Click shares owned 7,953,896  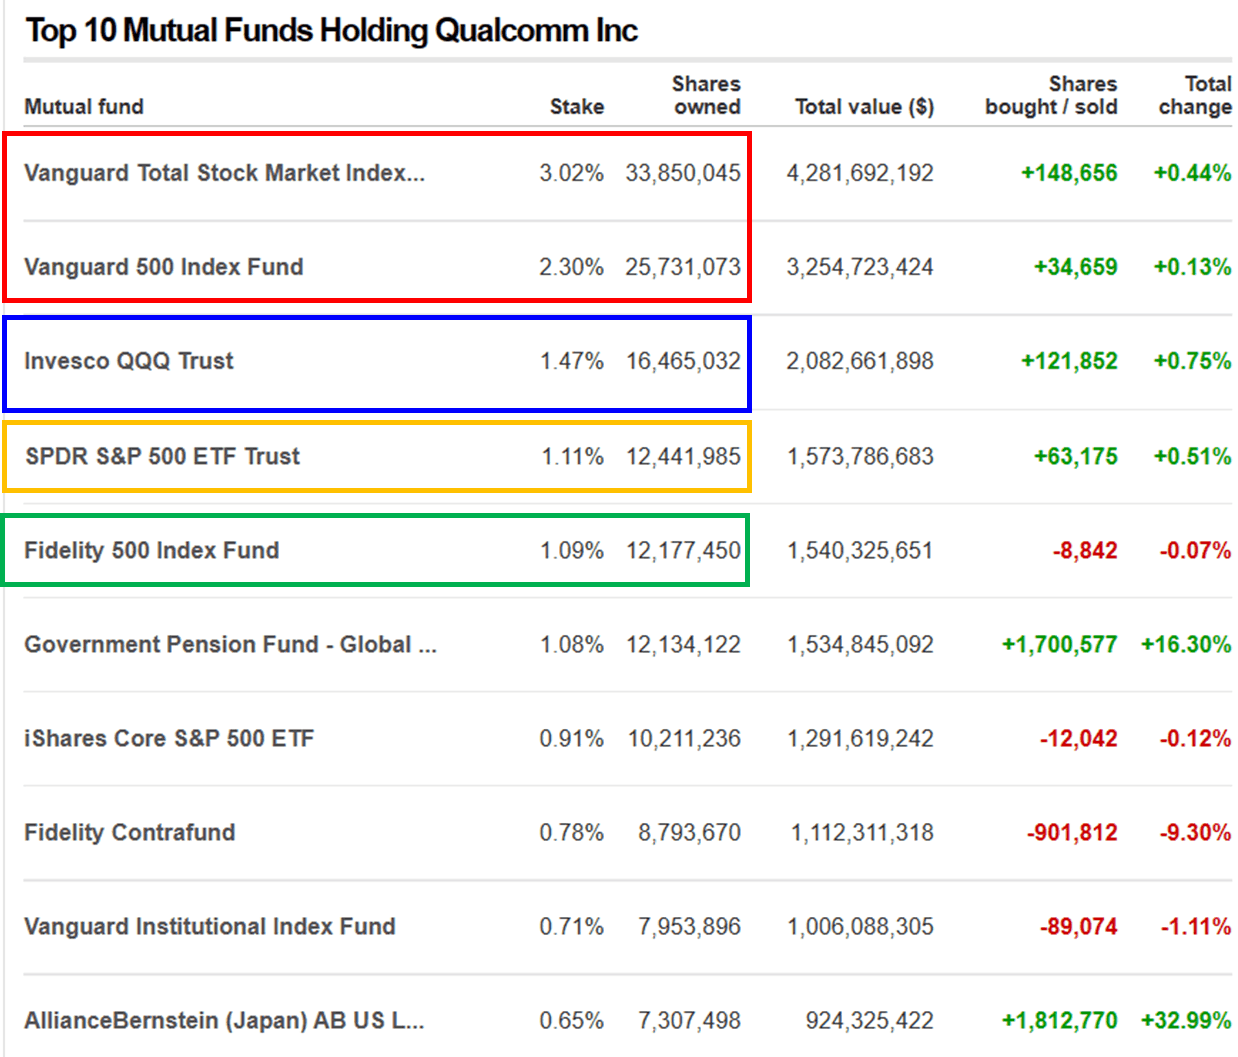coord(690,926)
